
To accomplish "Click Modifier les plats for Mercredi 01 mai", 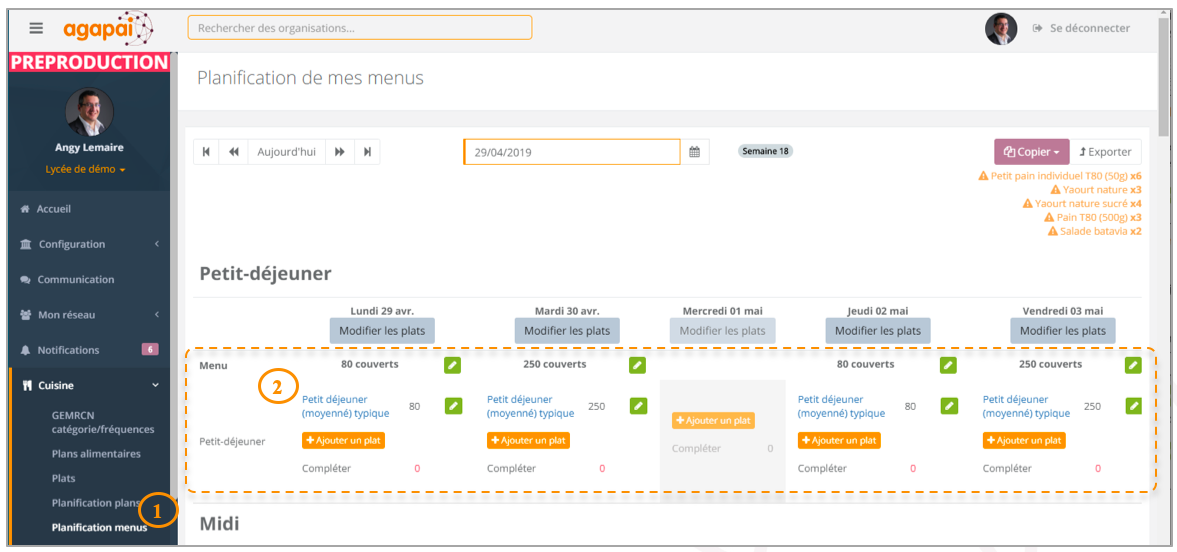I will click(x=722, y=330).
